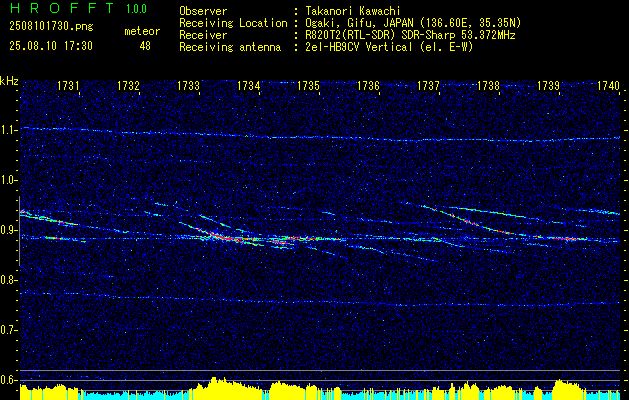
Task: Click the 0.8 kHz frequency label
Action: [x=8, y=280]
